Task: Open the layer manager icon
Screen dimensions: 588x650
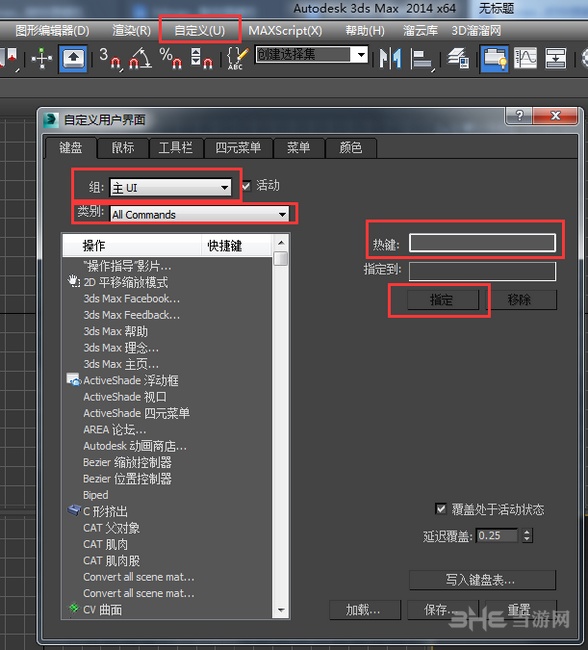Action: point(458,58)
